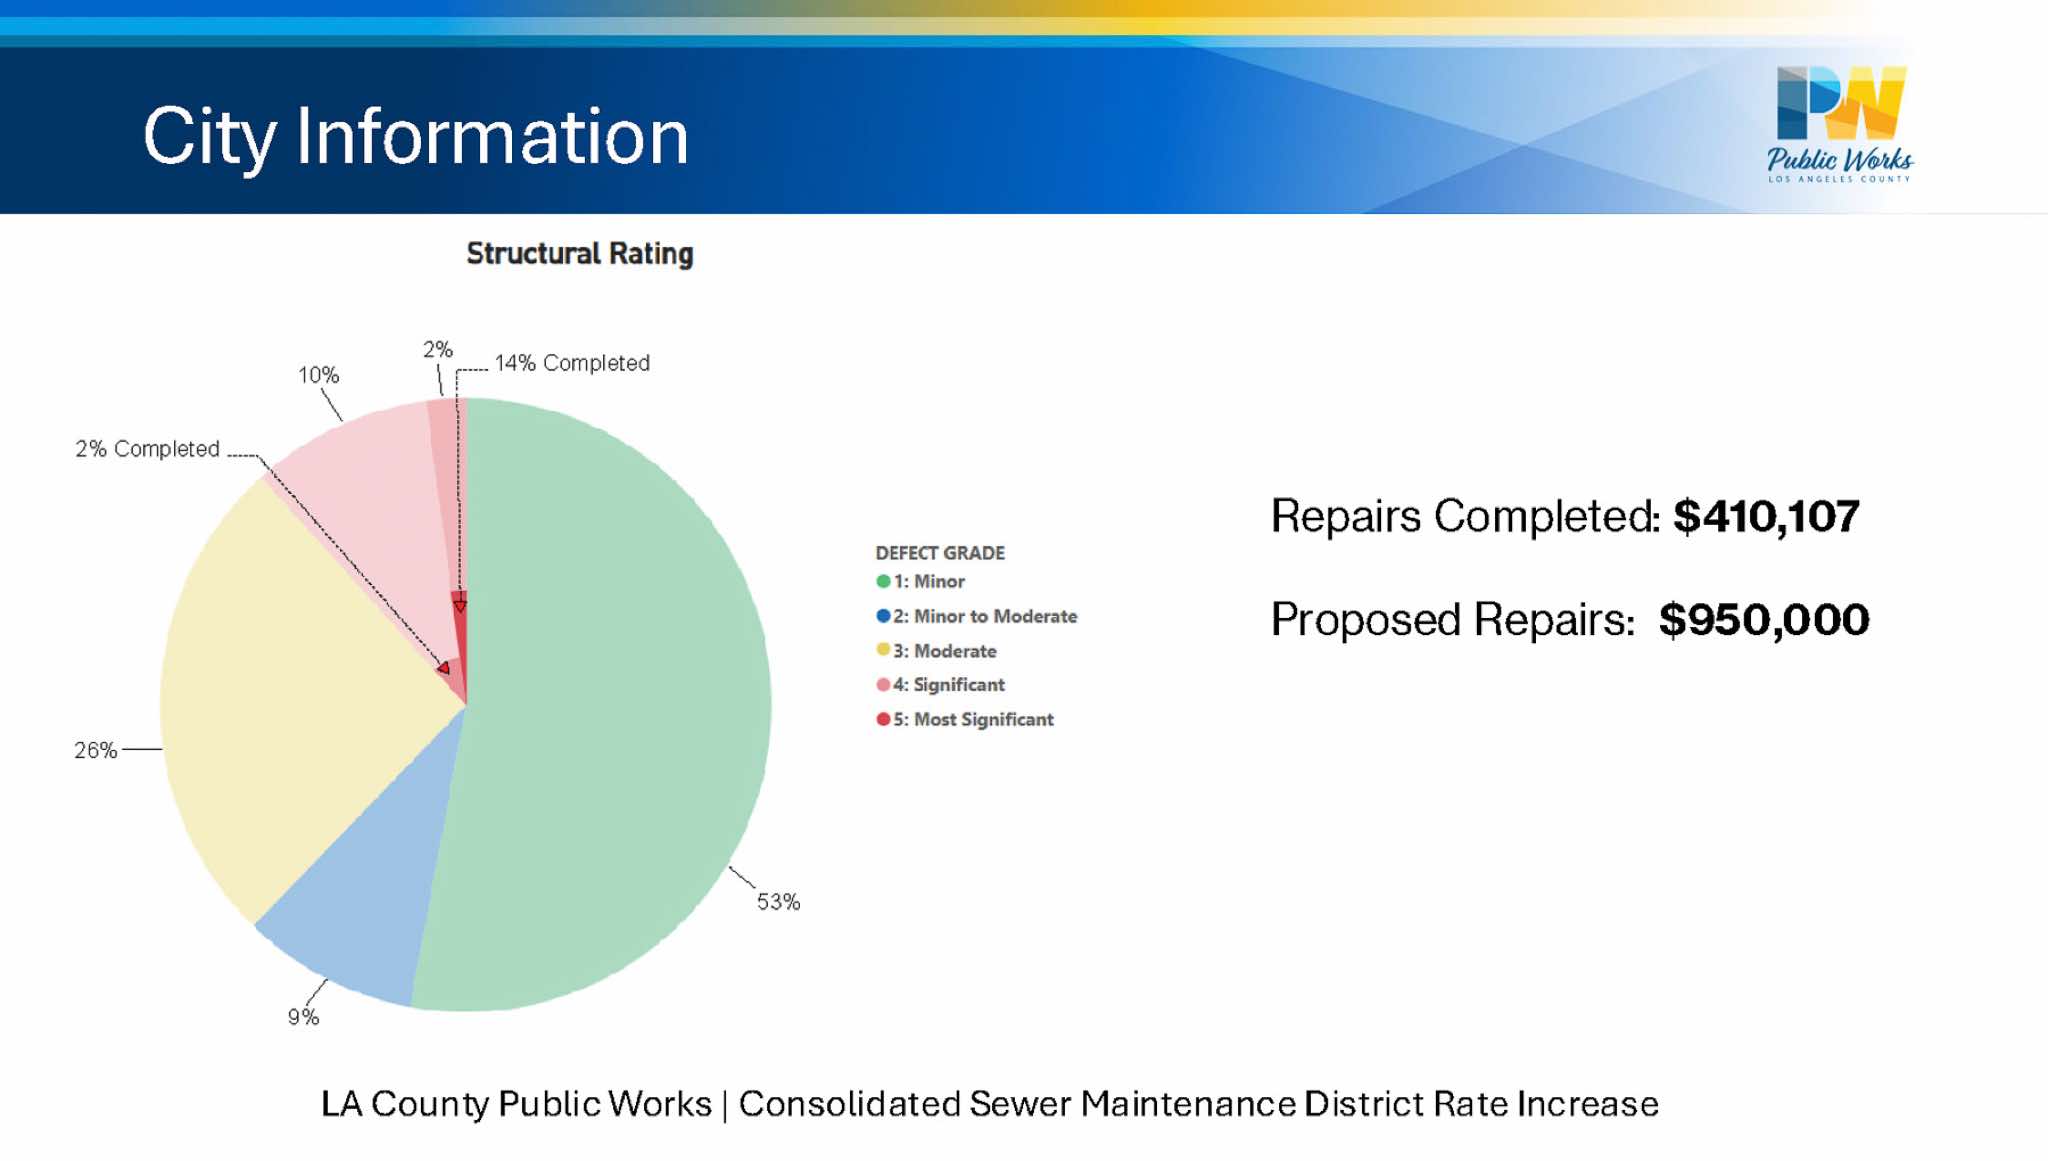Click the '14% Completed' label
The width and height of the screenshot is (2048, 1161).
click(x=572, y=363)
